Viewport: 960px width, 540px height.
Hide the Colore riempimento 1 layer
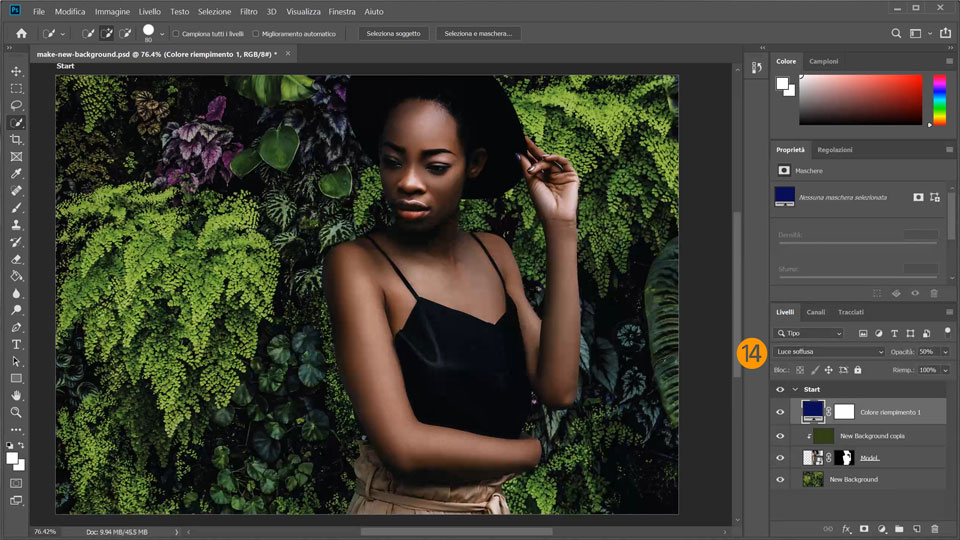click(x=780, y=412)
